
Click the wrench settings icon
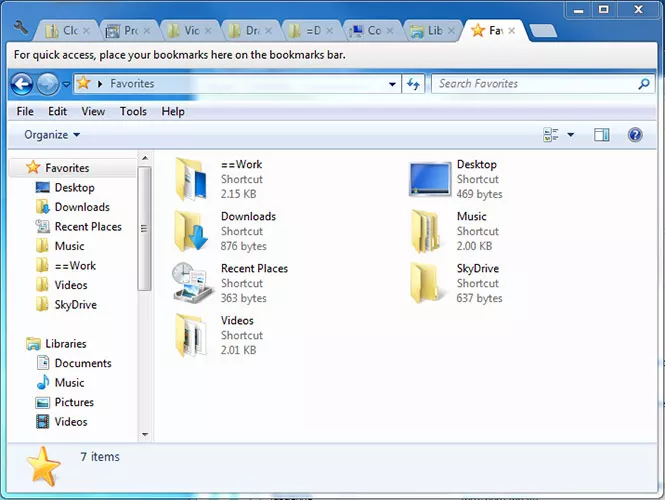tap(20, 28)
